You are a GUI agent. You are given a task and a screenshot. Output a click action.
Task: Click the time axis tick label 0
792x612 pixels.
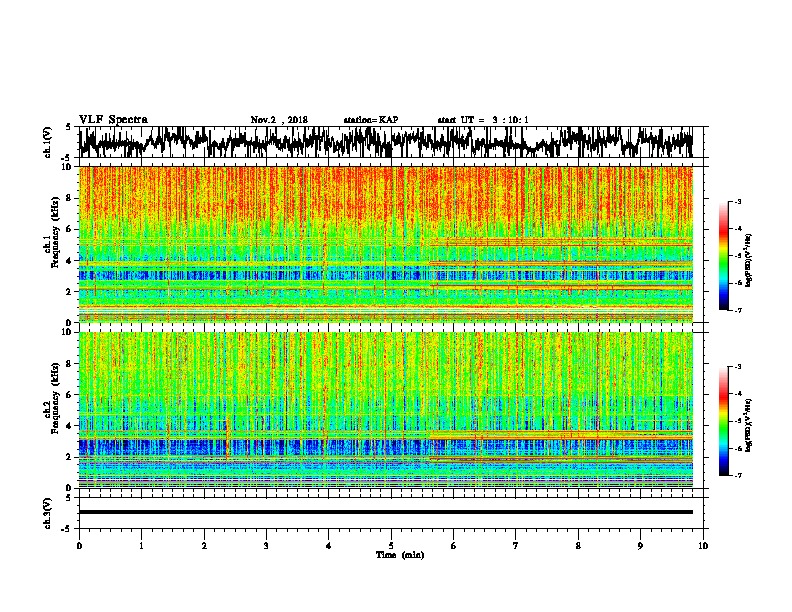click(x=79, y=546)
